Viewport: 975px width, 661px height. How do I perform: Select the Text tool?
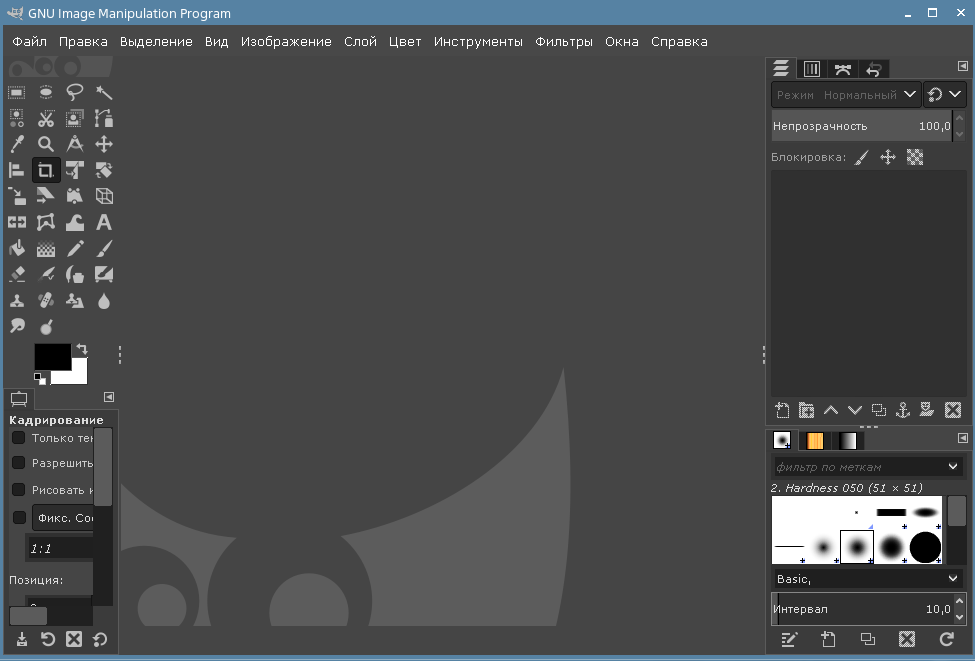104,223
